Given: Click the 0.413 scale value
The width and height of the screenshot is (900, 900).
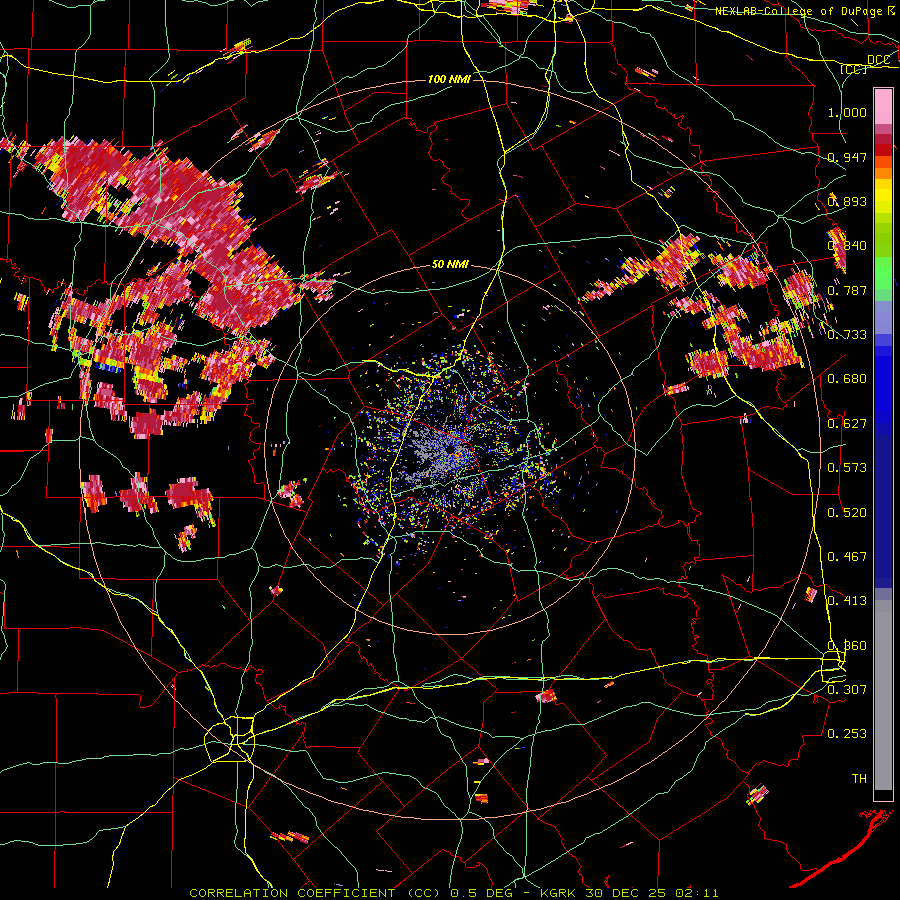Looking at the screenshot, I should click(x=847, y=601).
